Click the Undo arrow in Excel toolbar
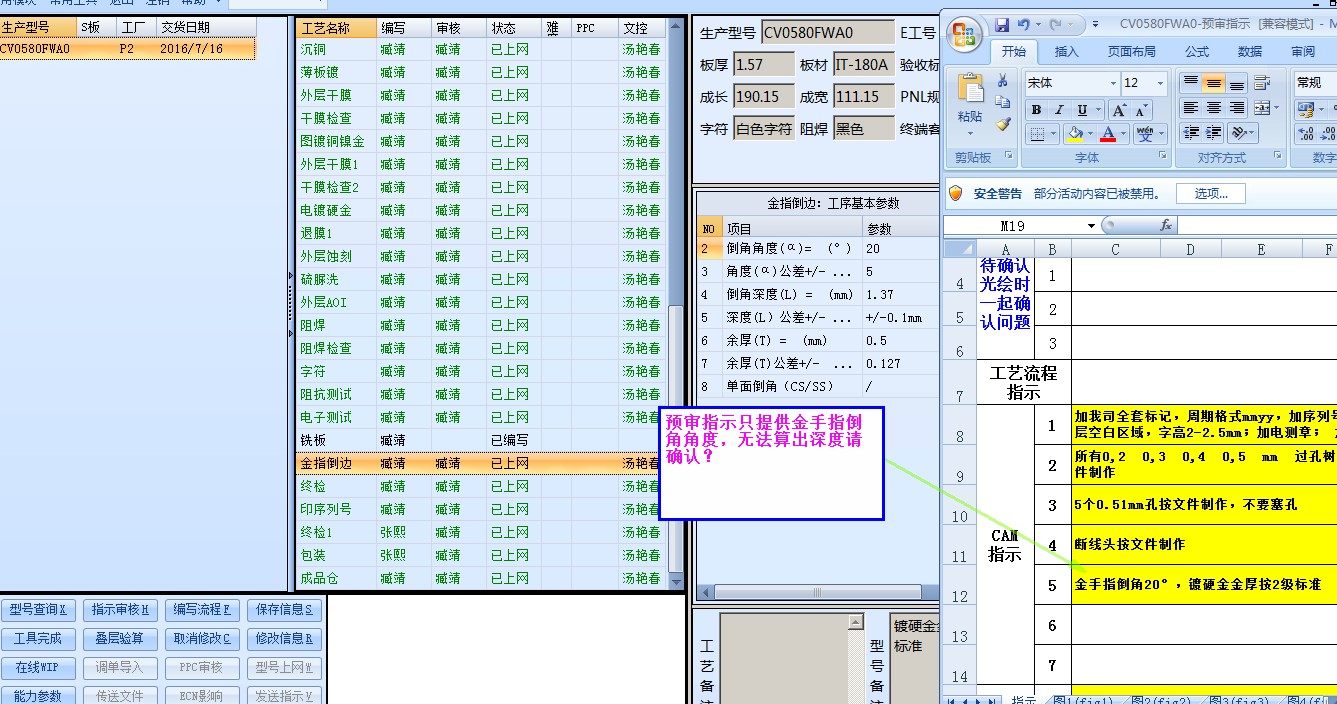The image size is (1337, 704). click(1023, 23)
